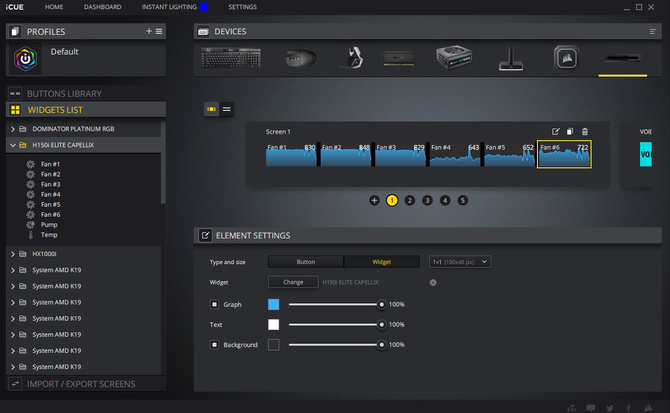Click the Text opacity slider handle

coord(381,325)
